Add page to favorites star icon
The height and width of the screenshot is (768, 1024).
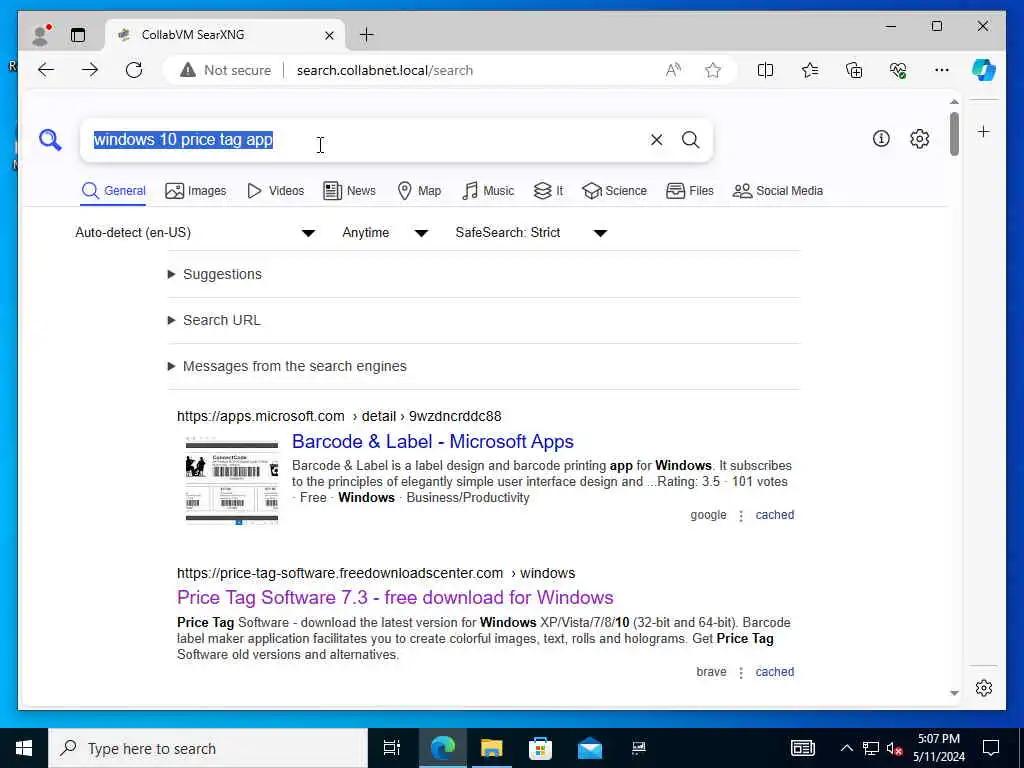[x=712, y=70]
